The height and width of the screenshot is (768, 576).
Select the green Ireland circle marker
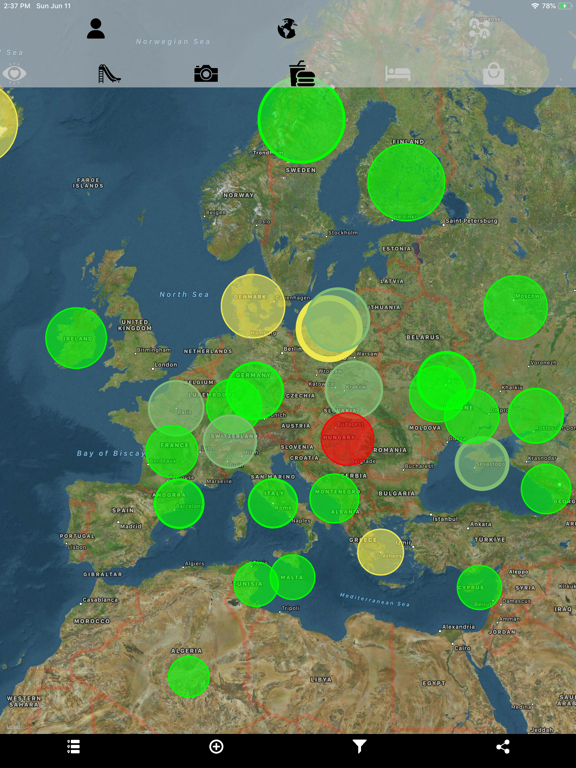coord(76,338)
